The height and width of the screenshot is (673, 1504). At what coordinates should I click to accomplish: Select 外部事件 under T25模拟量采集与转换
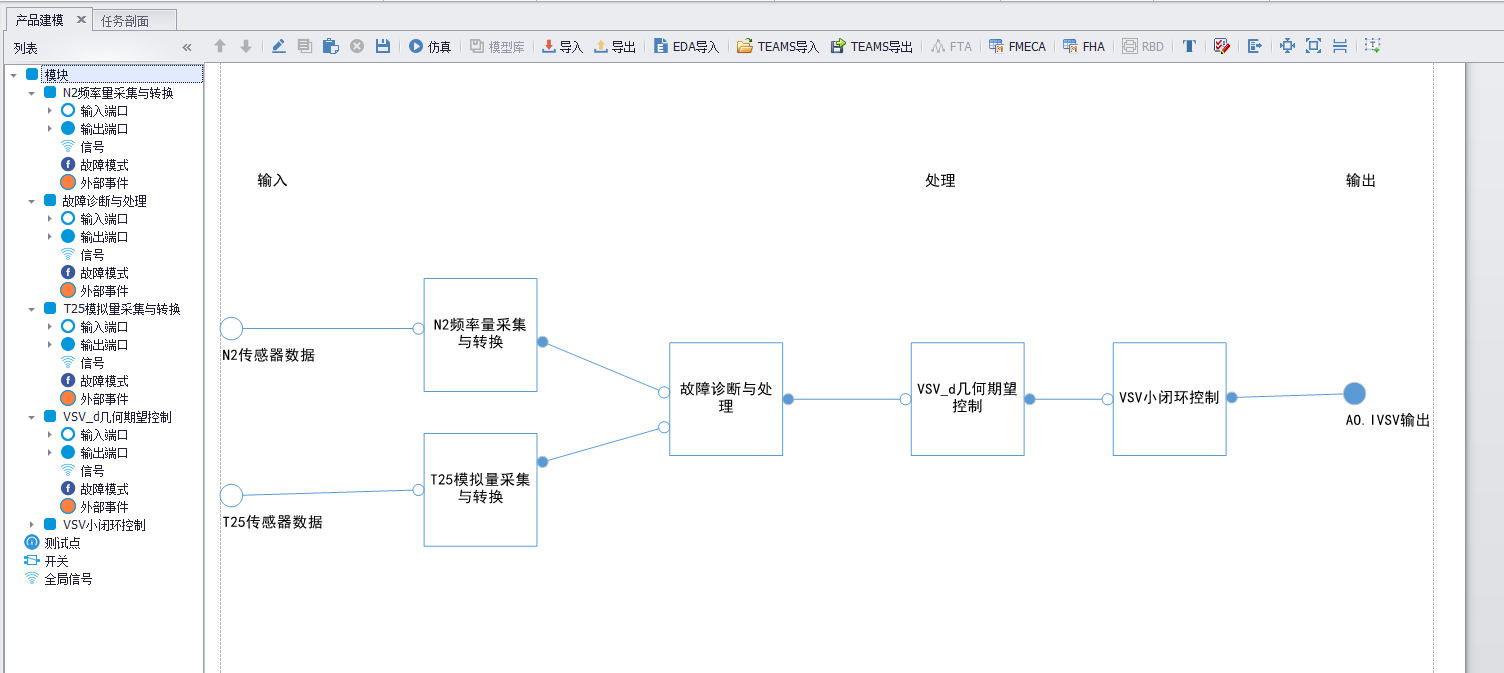(x=104, y=399)
